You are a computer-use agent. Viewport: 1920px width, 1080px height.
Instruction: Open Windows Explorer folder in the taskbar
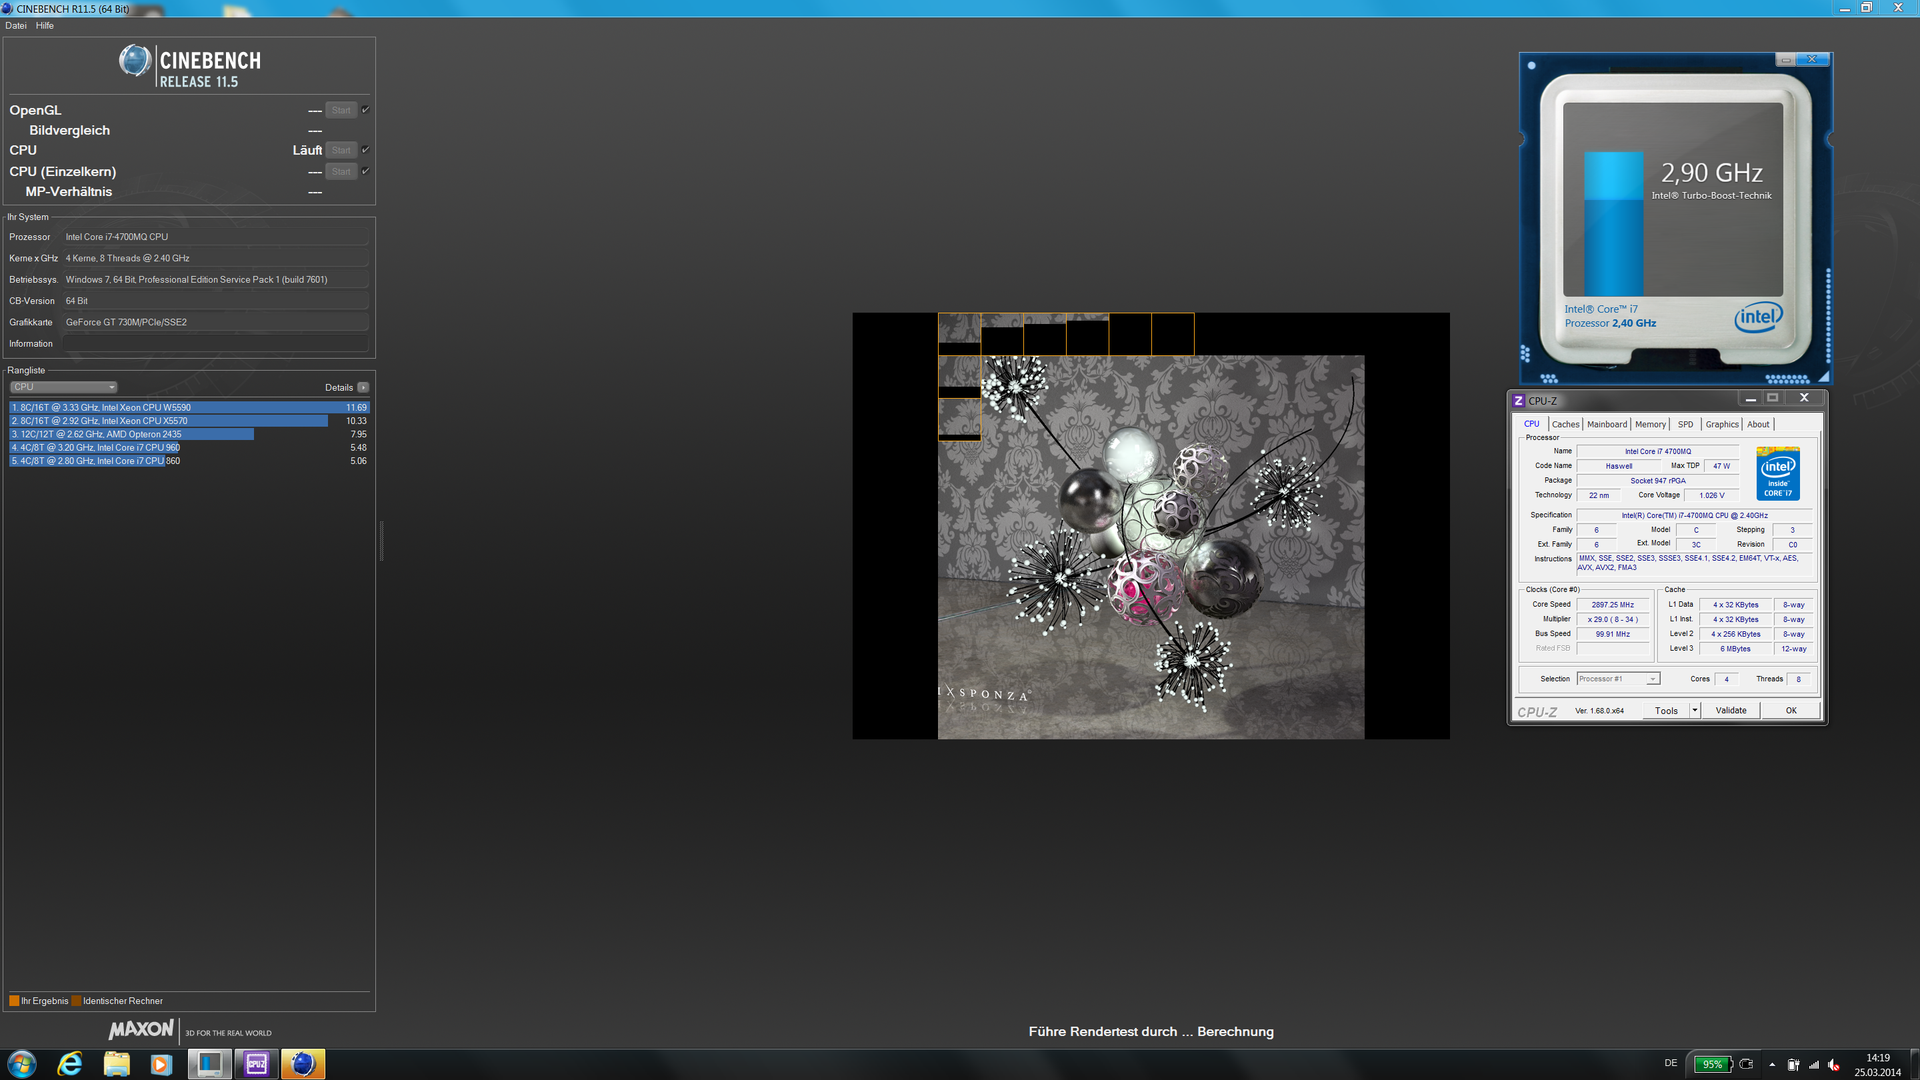(116, 1064)
